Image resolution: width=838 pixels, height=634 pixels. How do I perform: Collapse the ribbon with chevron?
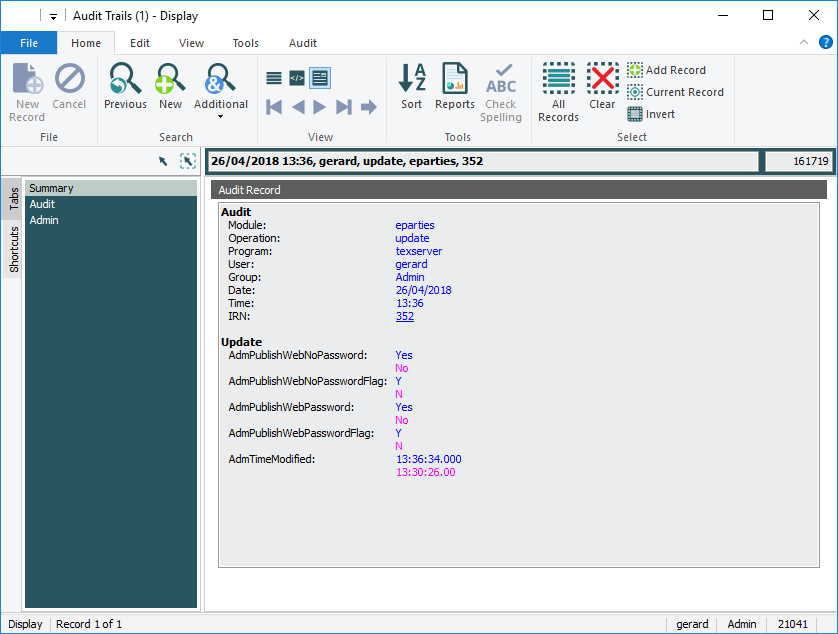pos(804,42)
